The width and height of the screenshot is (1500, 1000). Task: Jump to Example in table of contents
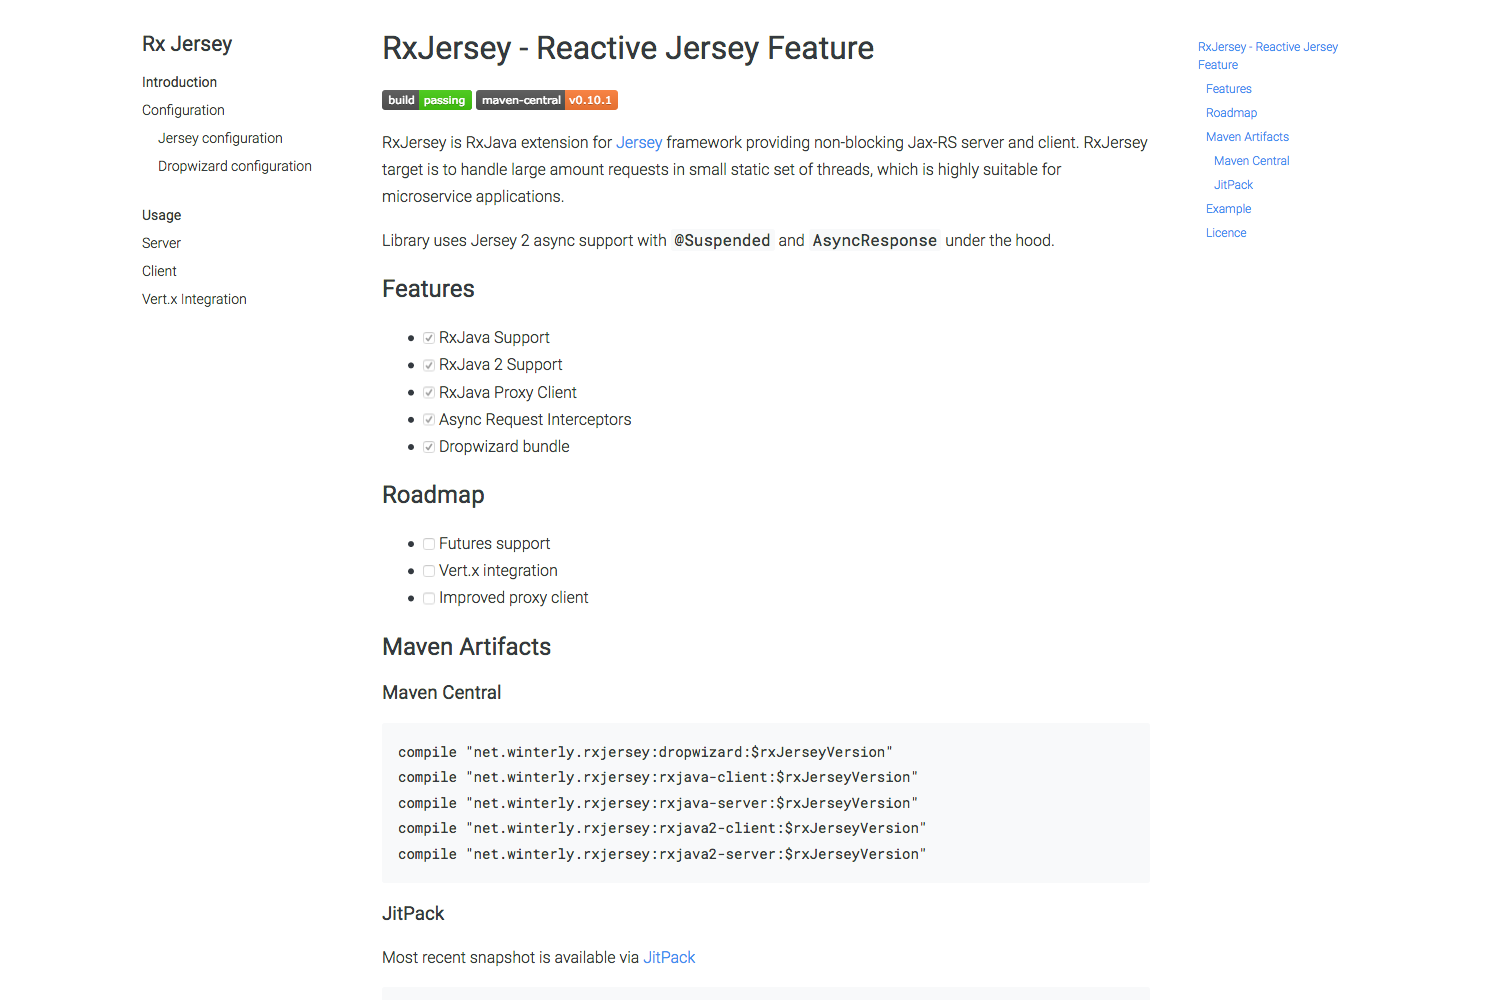1228,209
